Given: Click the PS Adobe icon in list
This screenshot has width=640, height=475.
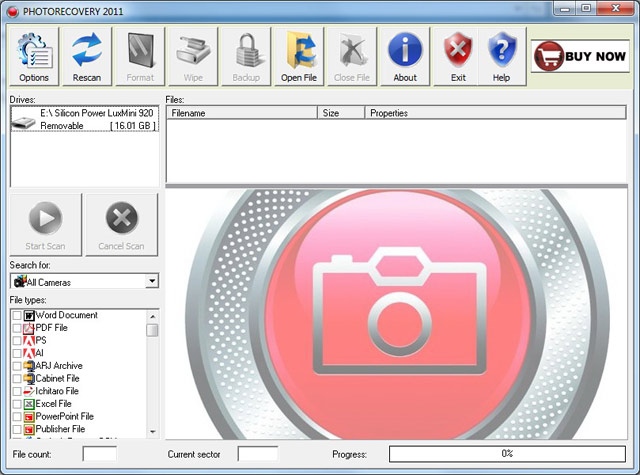Looking at the screenshot, I should pyautogui.click(x=29, y=341).
